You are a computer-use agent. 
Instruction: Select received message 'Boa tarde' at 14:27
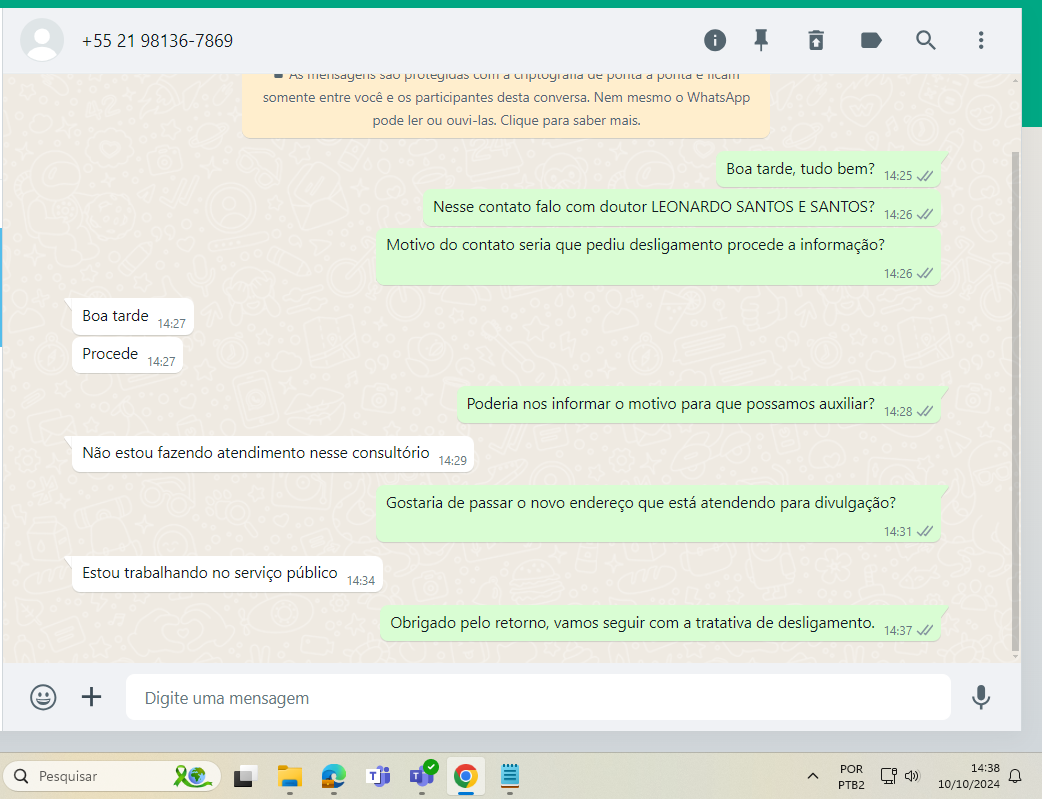[132, 317]
